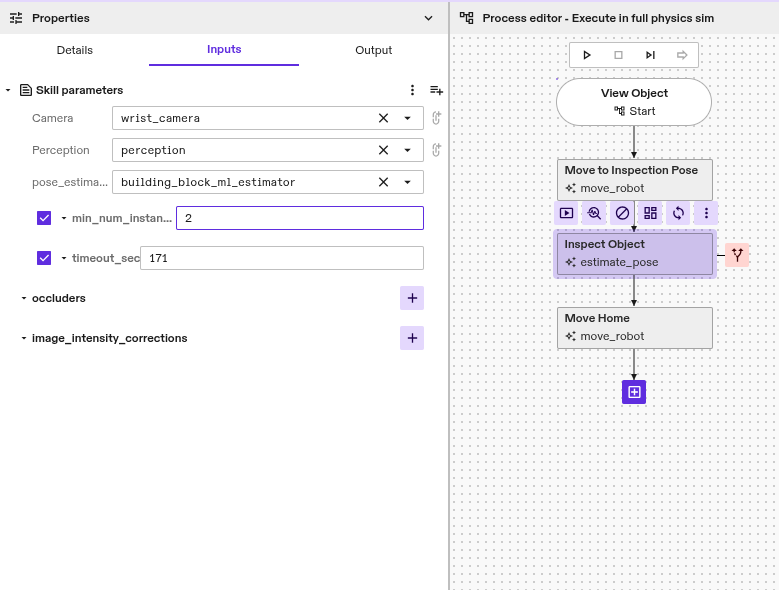
Task: Open the Perception dropdown
Action: pyautogui.click(x=407, y=150)
